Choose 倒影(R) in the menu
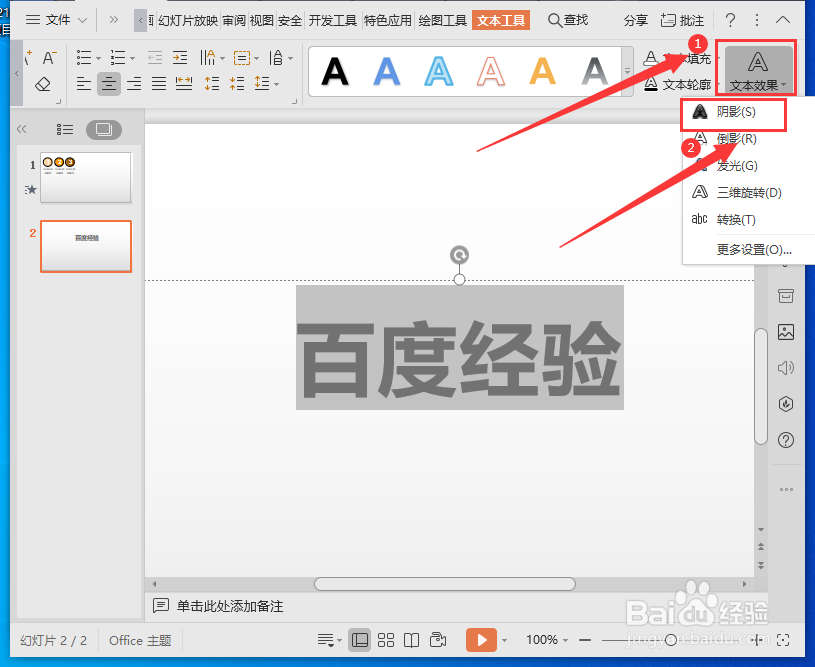The image size is (815, 667). [x=736, y=139]
